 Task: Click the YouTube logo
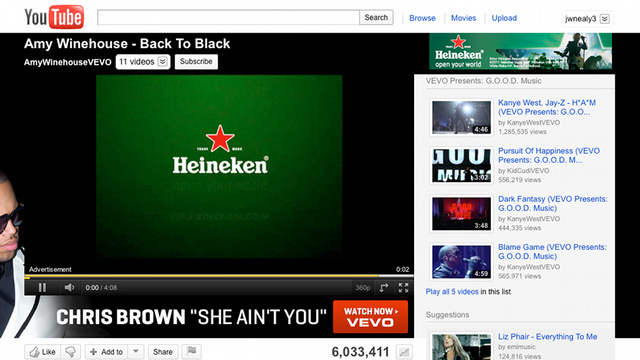[54, 17]
